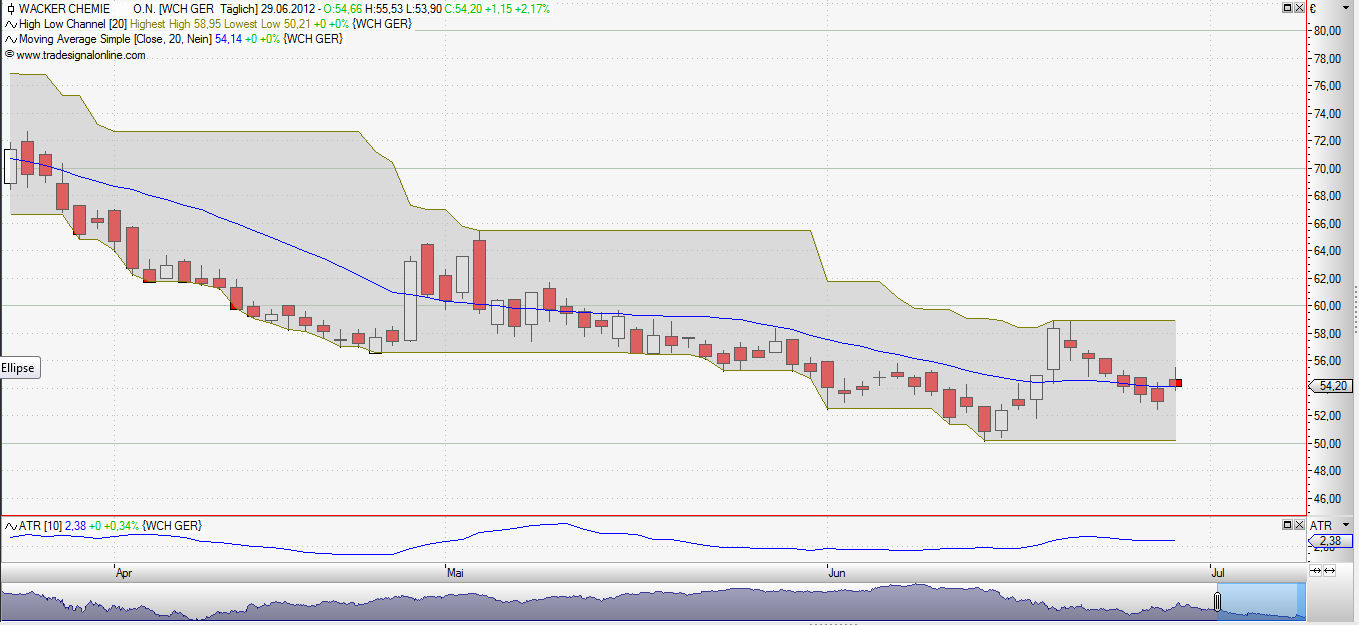Click the line icon before ATR [10]

(x=10, y=525)
